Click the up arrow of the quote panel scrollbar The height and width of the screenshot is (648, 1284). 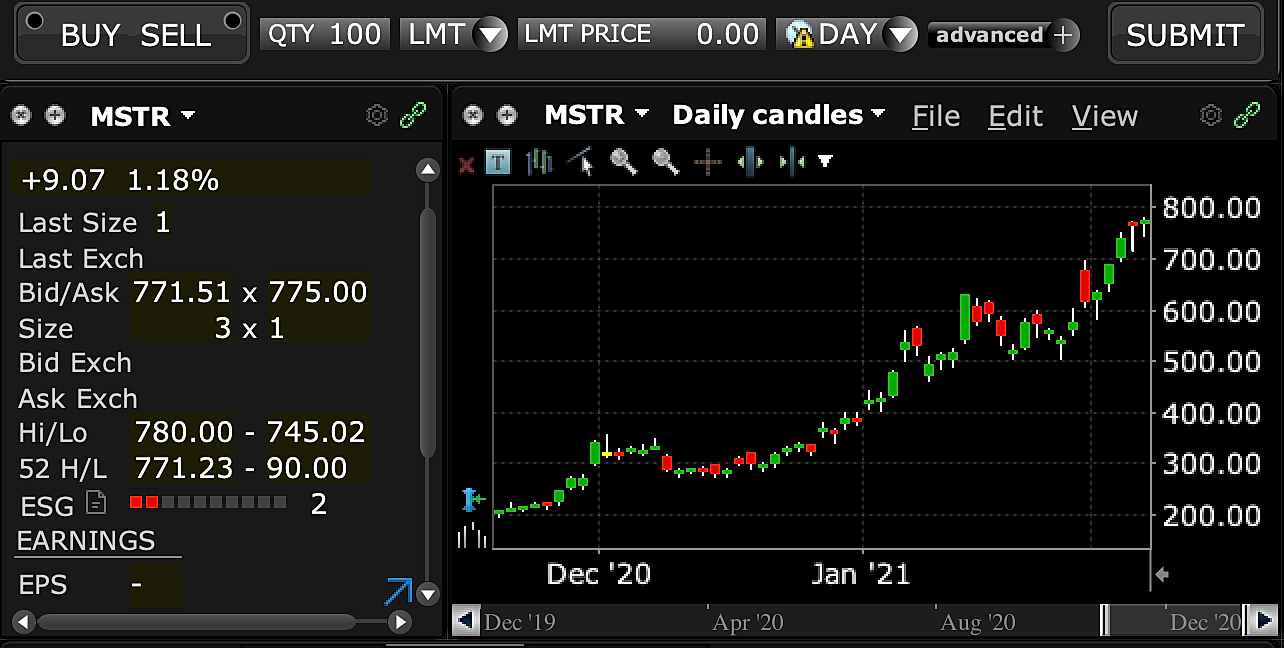(x=428, y=170)
